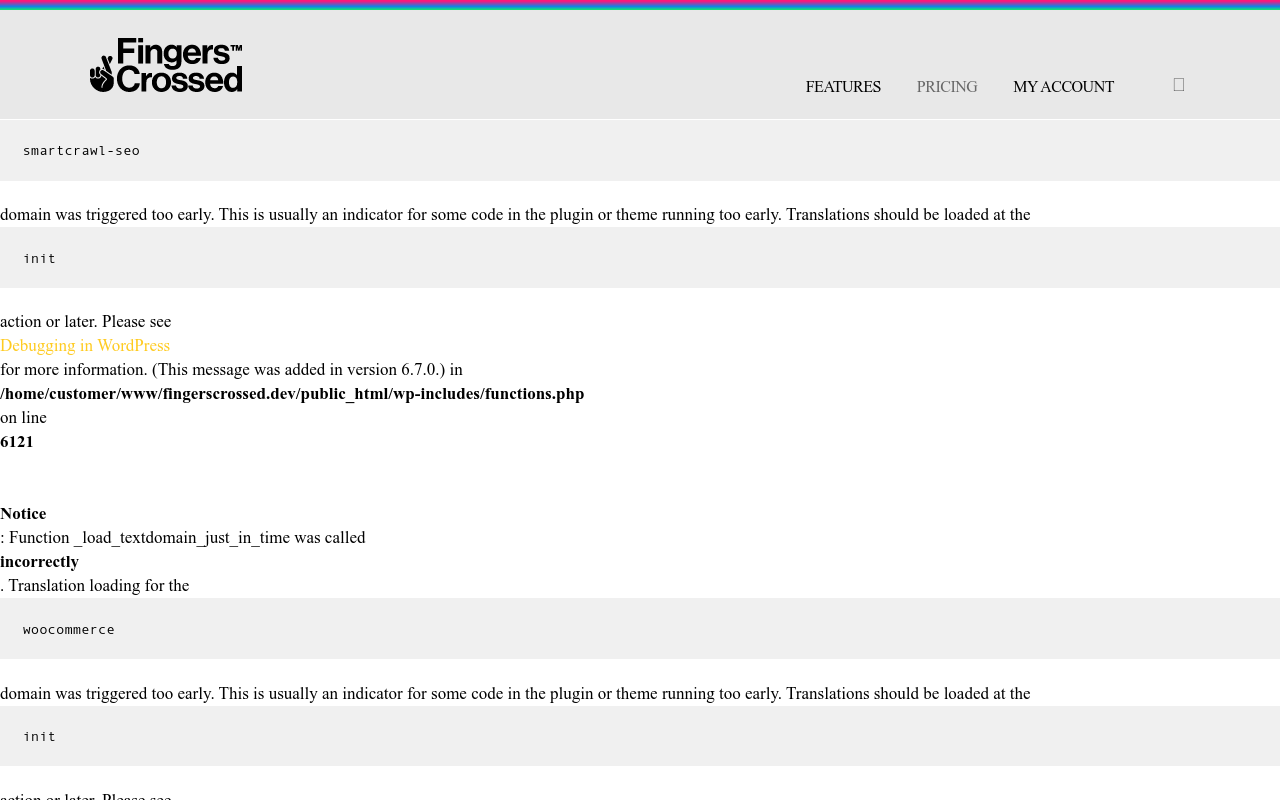
Task: Select the smartcrawl-seo code text
Action: tap(81, 151)
